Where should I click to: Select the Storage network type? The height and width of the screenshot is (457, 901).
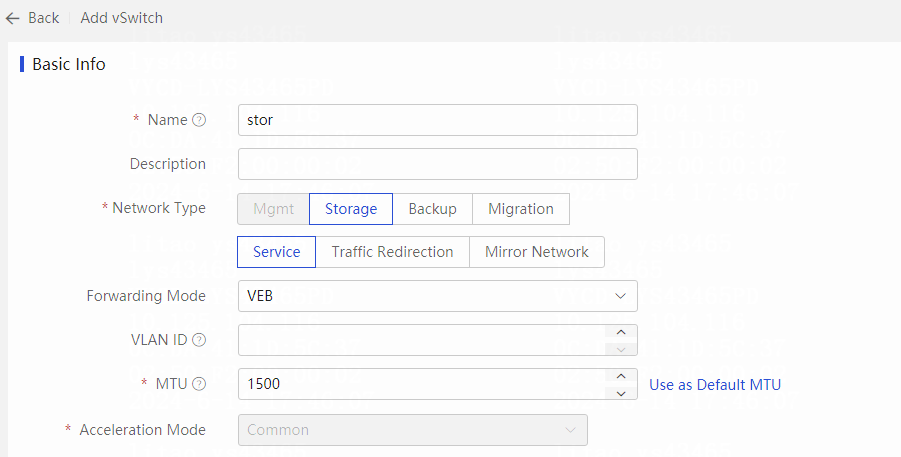[x=351, y=209]
